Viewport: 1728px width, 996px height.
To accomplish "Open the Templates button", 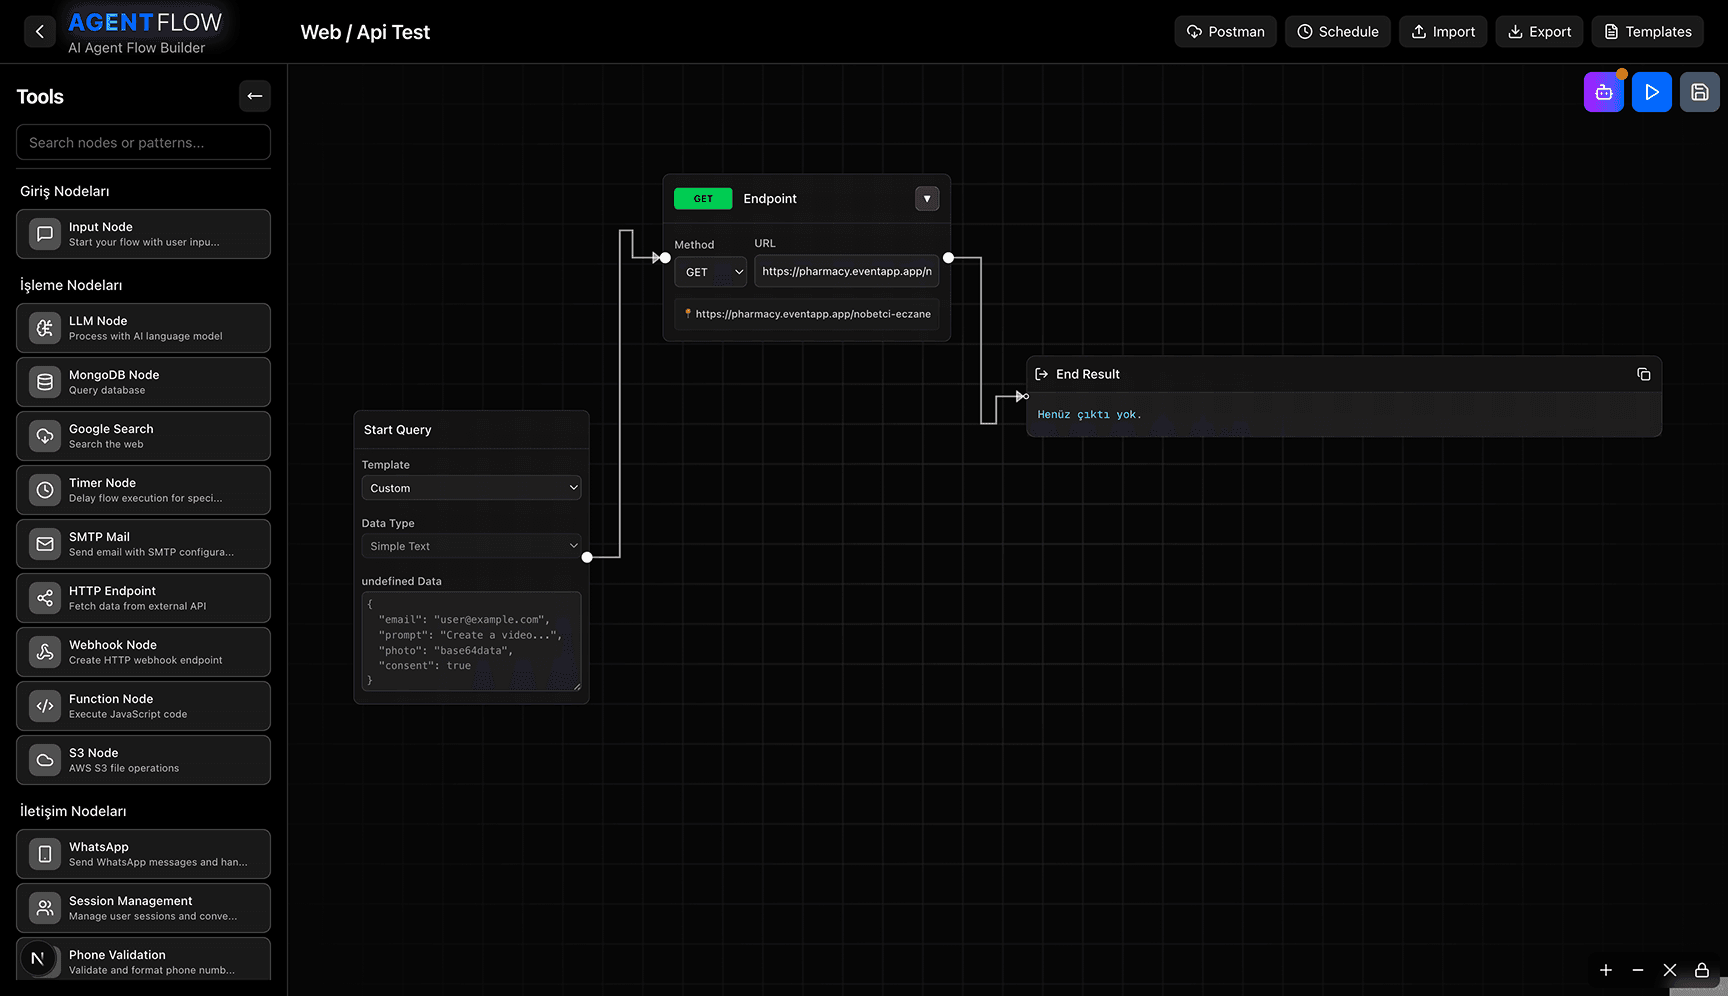I will (1648, 32).
